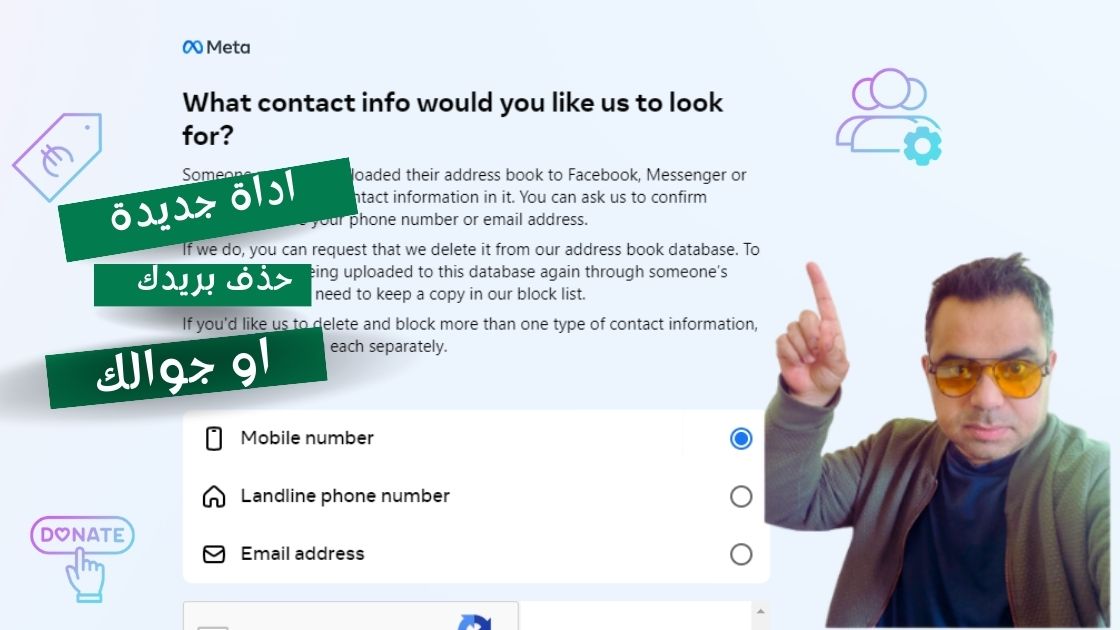
Task: Click the "Mobile number" option label
Action: click(307, 438)
